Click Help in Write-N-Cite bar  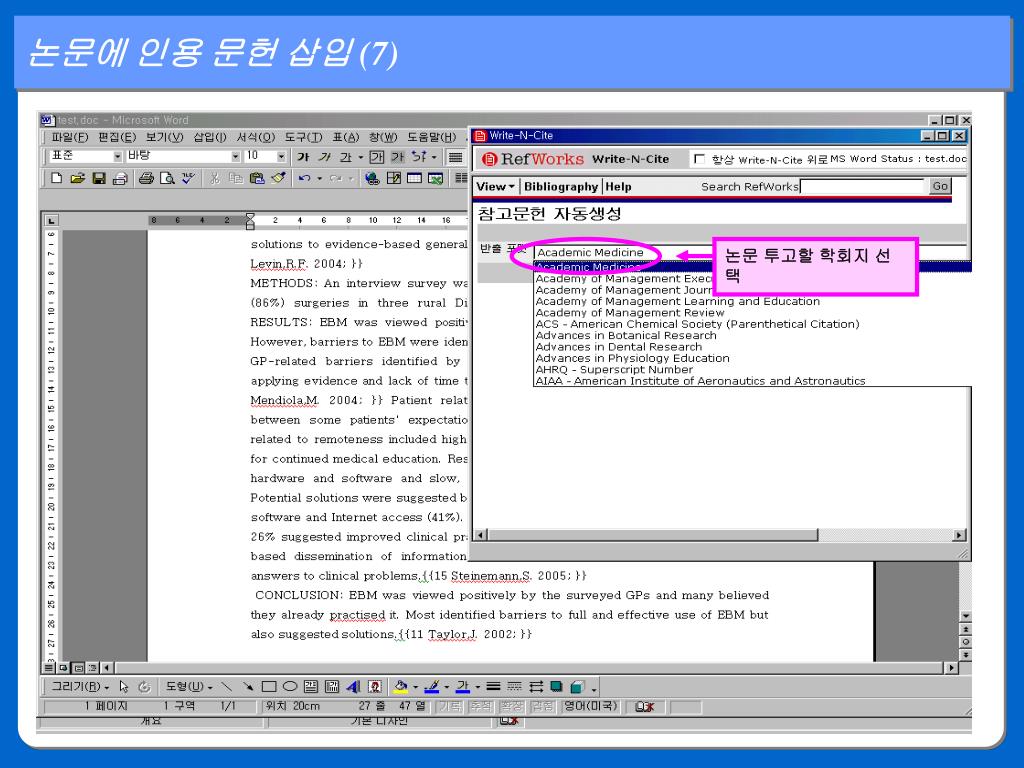pyautogui.click(x=618, y=187)
